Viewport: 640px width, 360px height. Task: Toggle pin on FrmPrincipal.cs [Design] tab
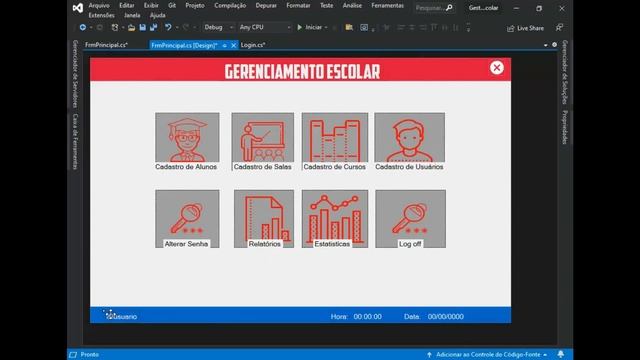click(224, 45)
